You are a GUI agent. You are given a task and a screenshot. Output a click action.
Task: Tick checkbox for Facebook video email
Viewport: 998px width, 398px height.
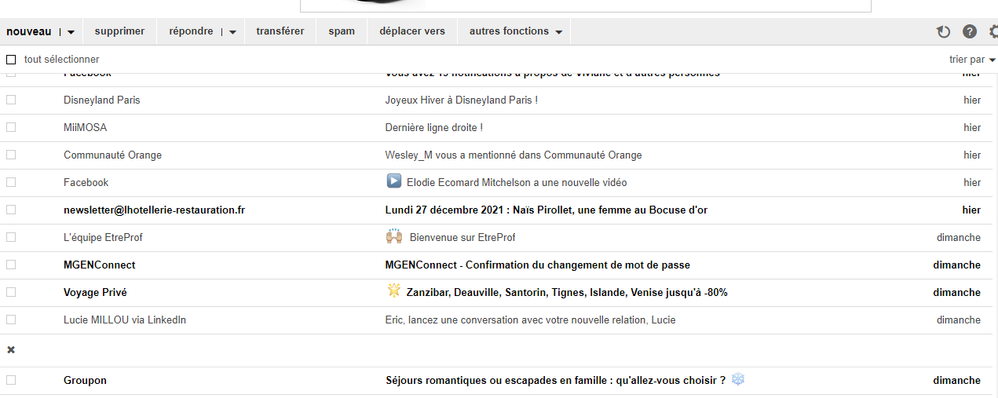coord(11,182)
